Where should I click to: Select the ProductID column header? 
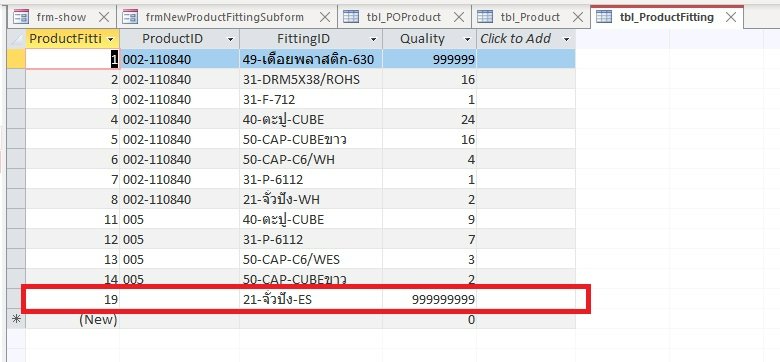(x=180, y=39)
